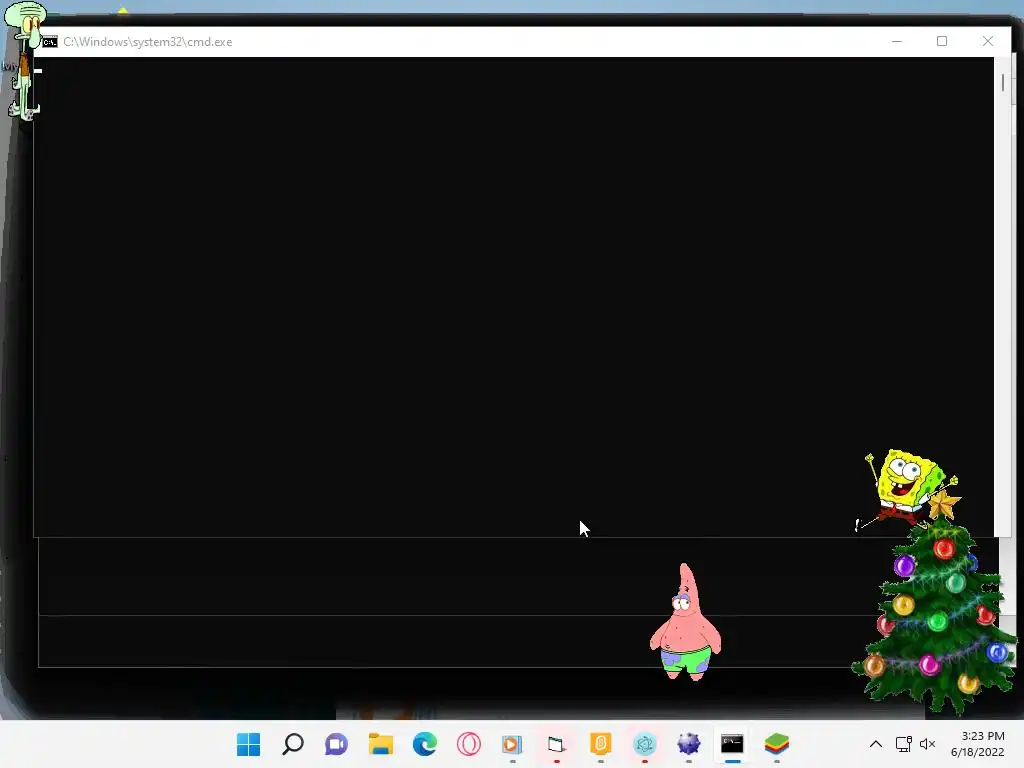Open taskbar Search
Screen dimensions: 1024x768
(x=293, y=744)
